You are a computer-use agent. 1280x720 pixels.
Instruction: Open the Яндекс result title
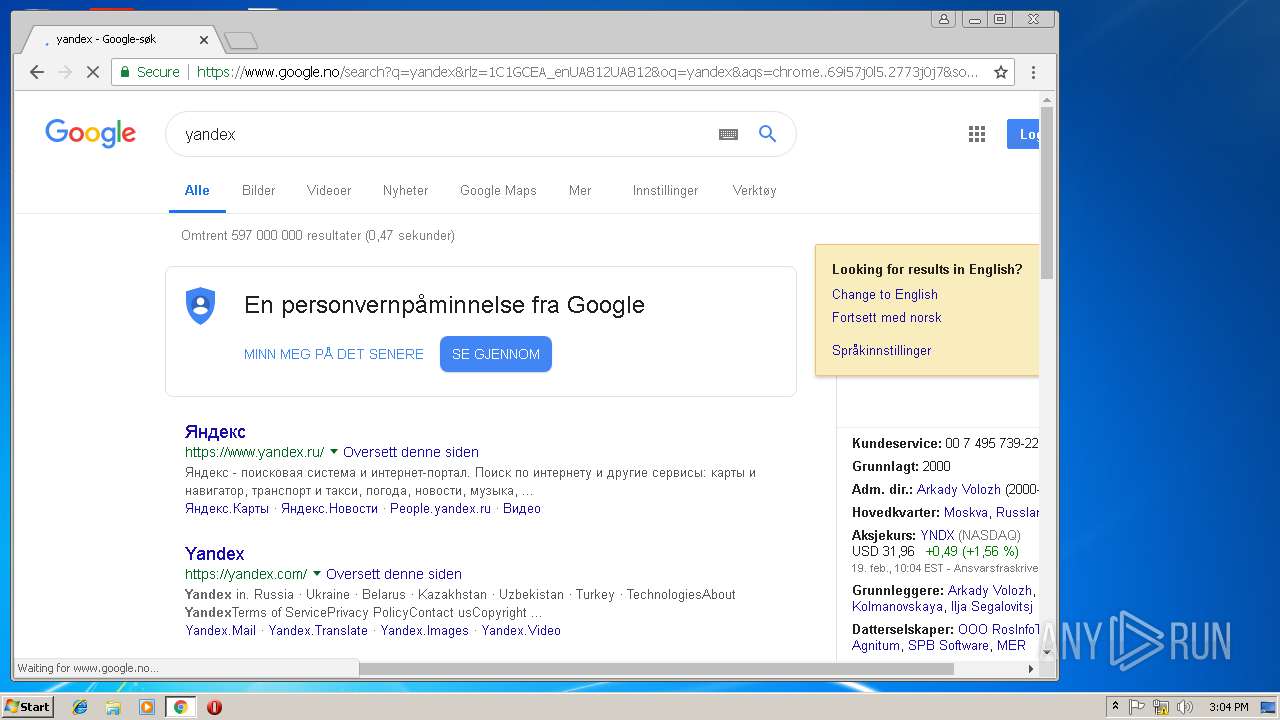click(215, 431)
